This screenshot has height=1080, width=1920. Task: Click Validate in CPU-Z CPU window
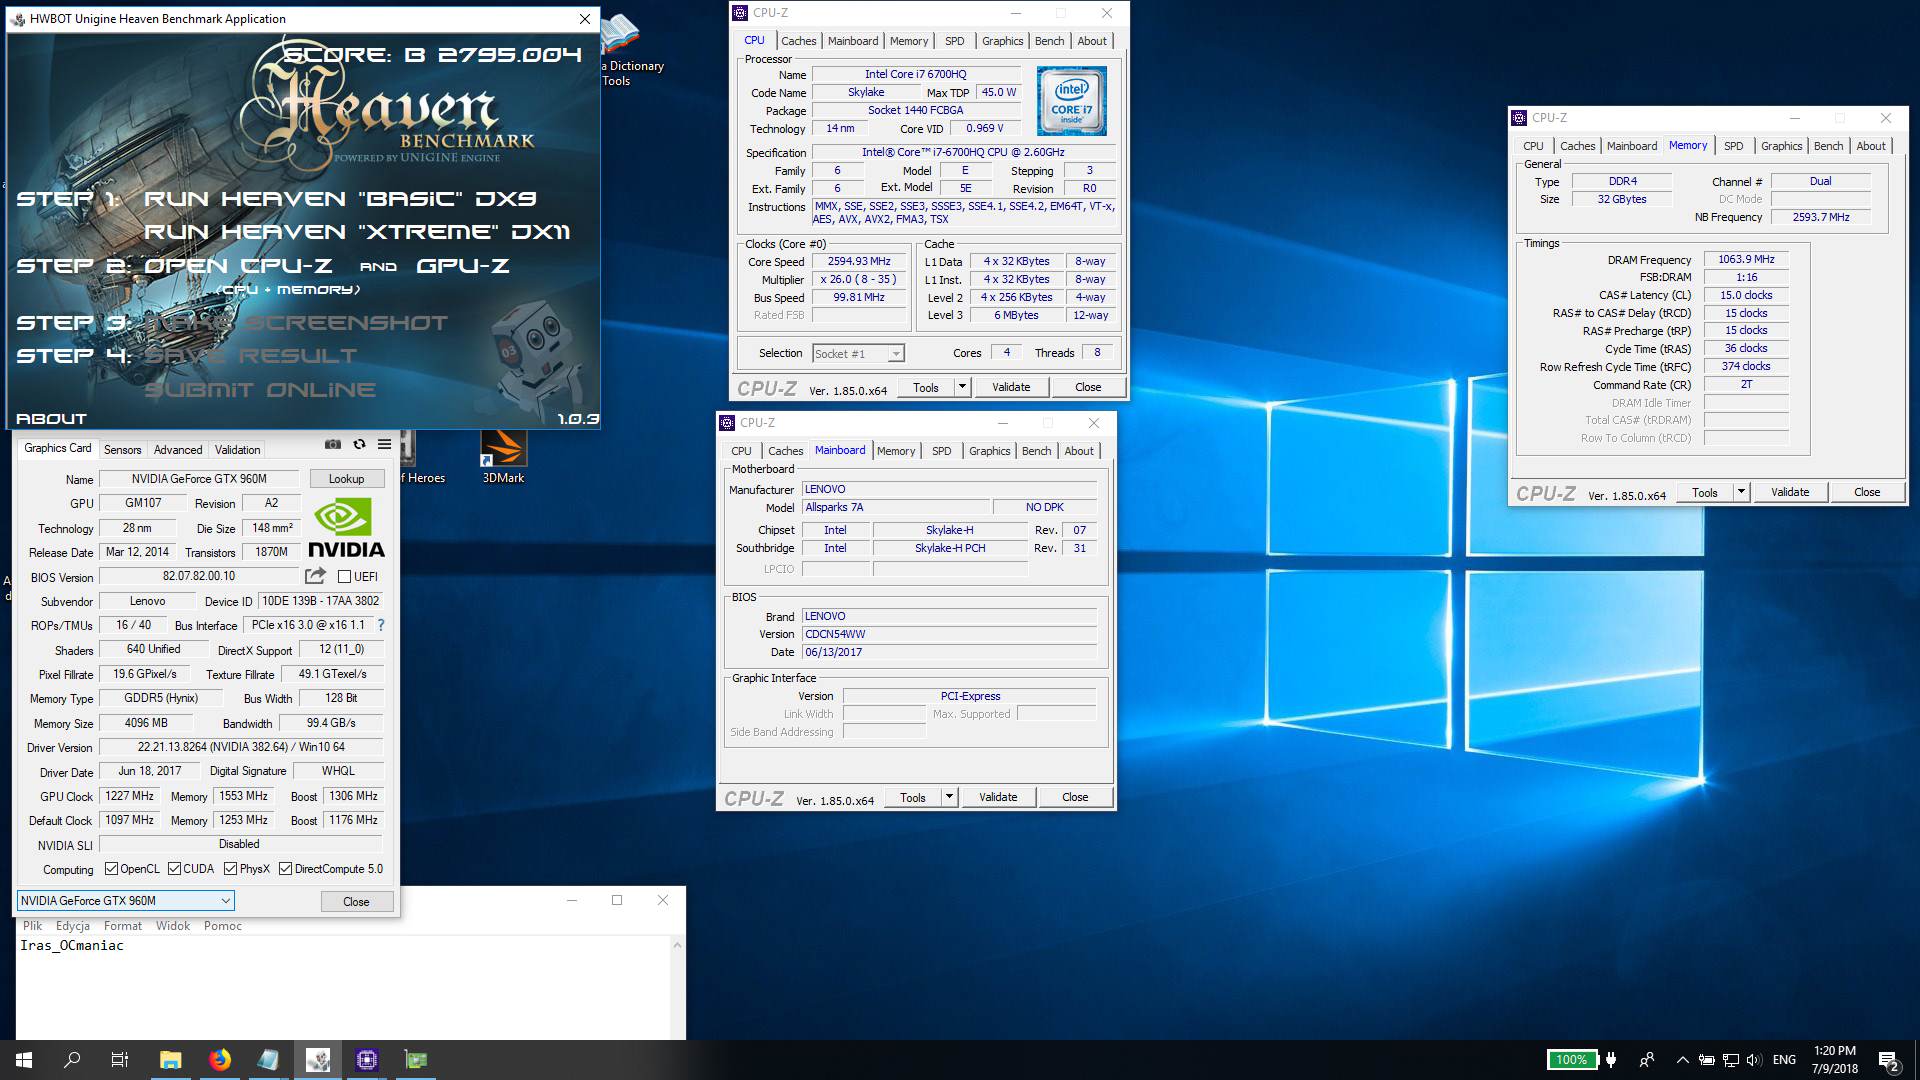pos(1010,387)
